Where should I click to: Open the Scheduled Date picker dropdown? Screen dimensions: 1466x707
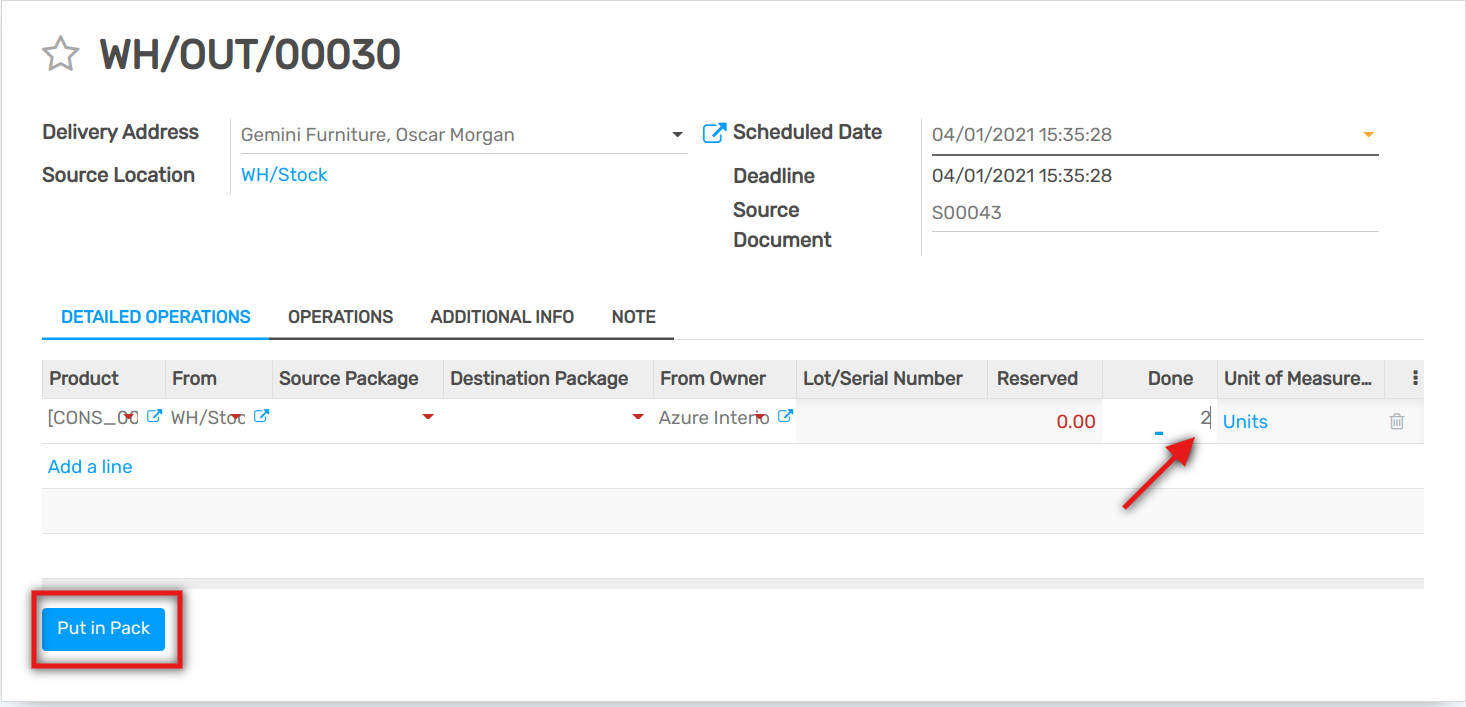pyautogui.click(x=1368, y=135)
